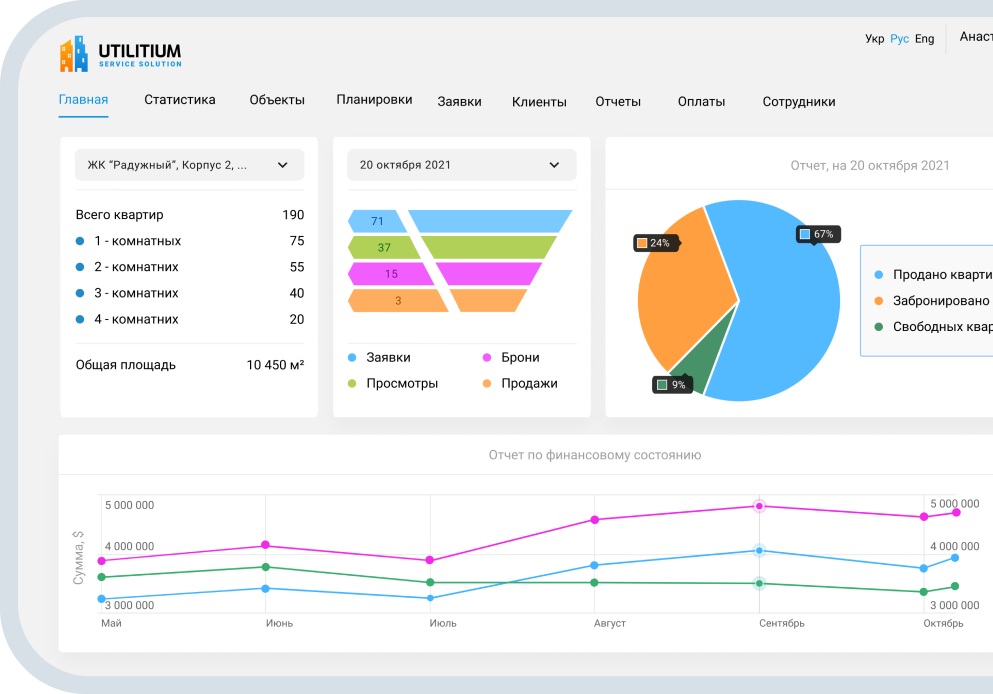Image resolution: width=993 pixels, height=694 pixels.
Task: Toggle the Брони legend item
Action: [511, 357]
